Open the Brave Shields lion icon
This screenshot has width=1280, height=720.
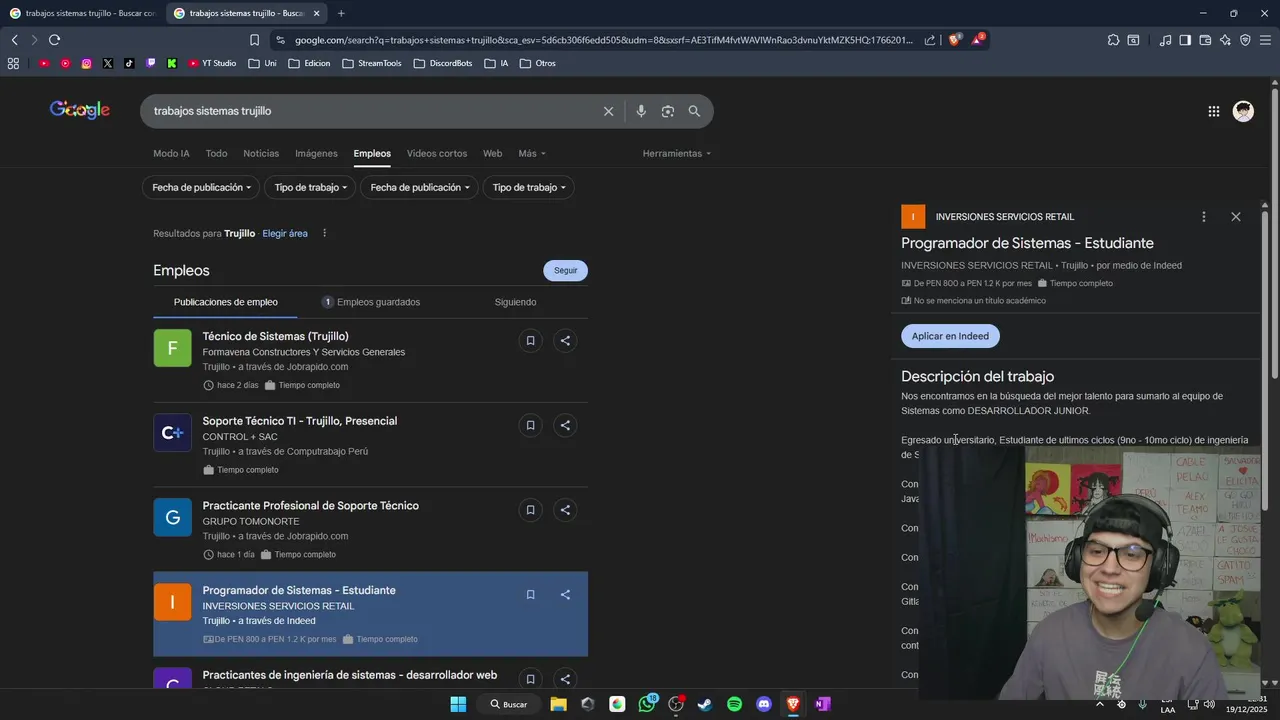tap(954, 40)
